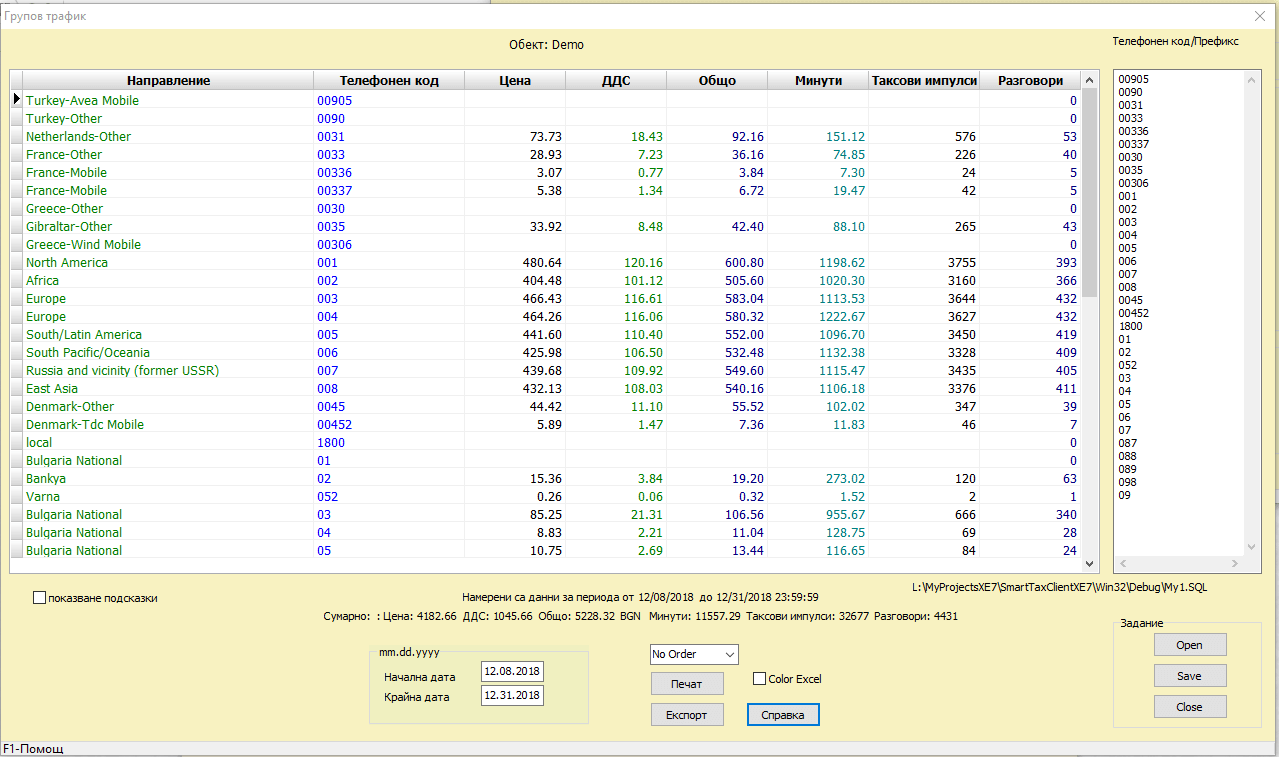Image resolution: width=1279 pixels, height=757 pixels.
Task: Click the Open button in Задание
Action: 1190,645
